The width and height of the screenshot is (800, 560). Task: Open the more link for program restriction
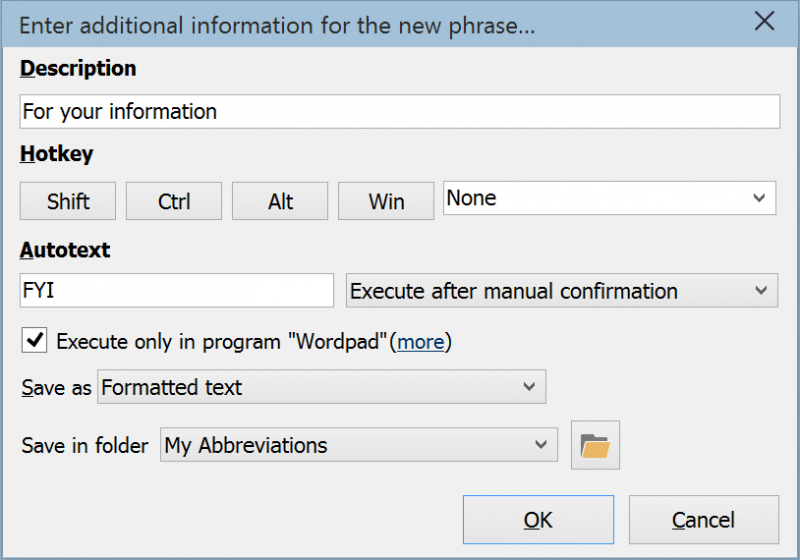click(421, 342)
